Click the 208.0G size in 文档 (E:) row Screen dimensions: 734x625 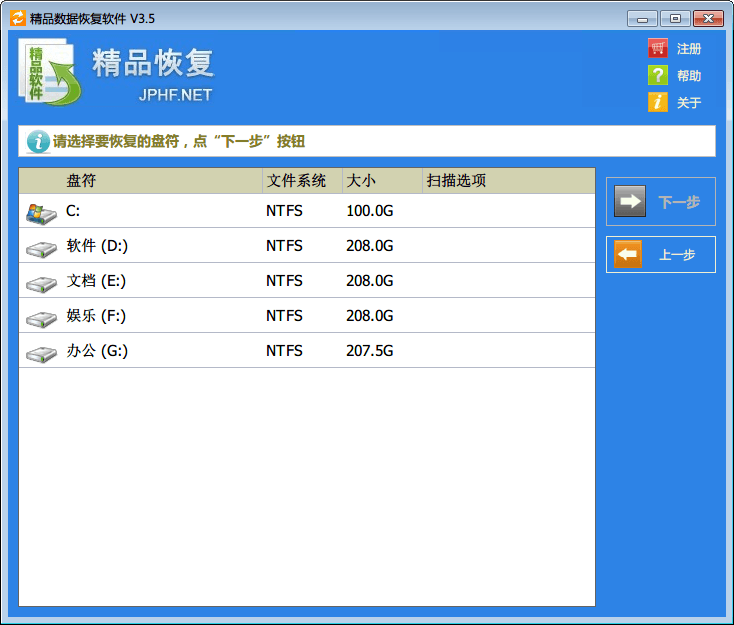point(369,281)
